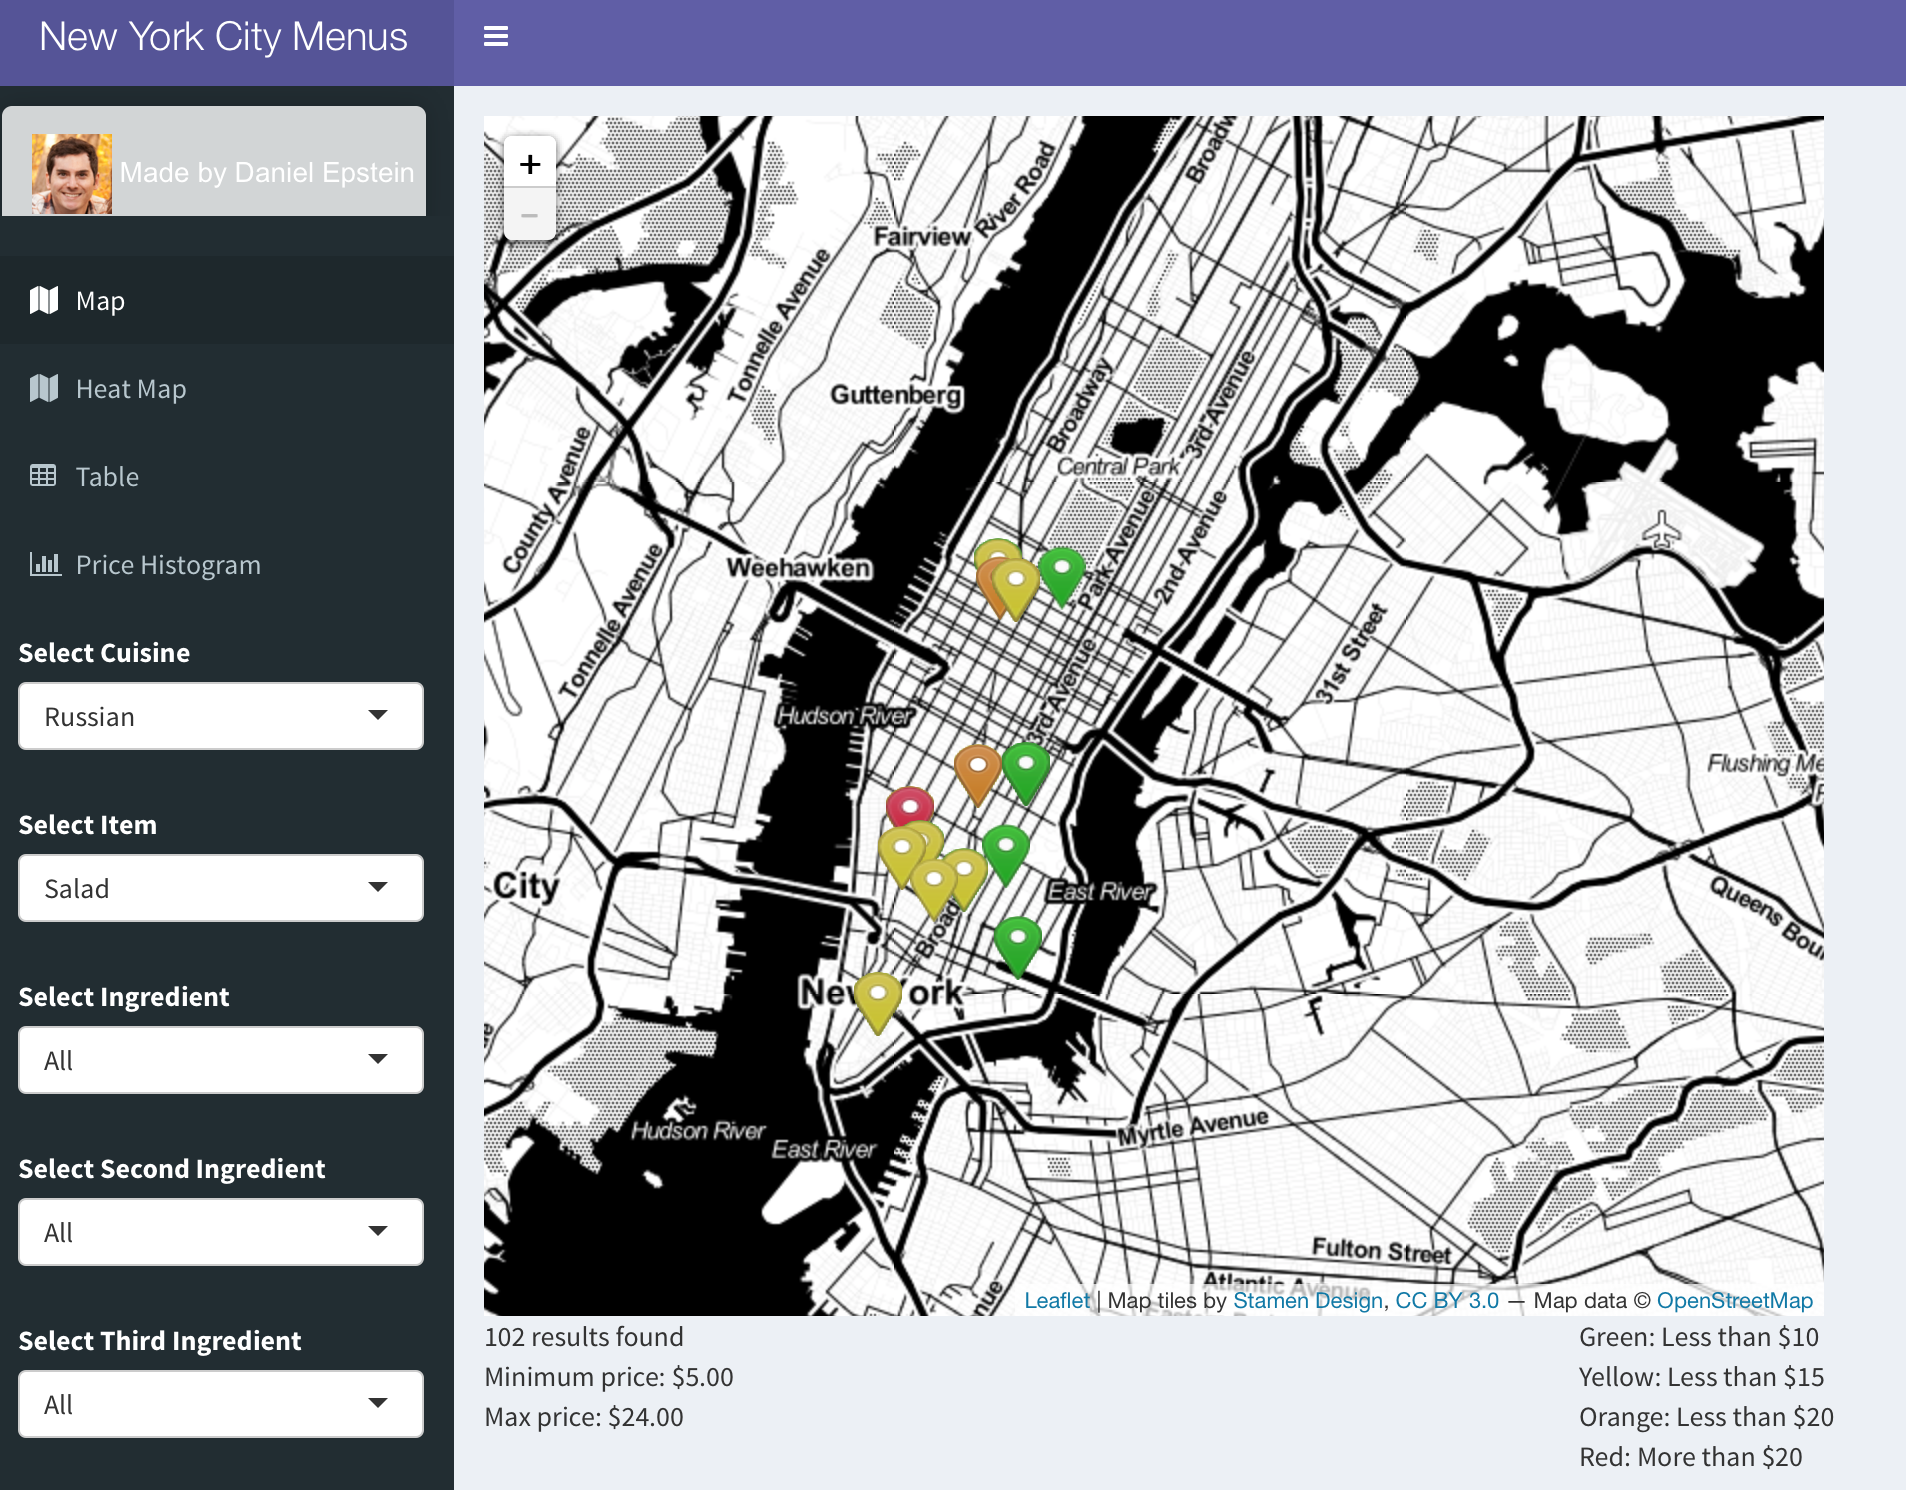Click the Table grid icon in sidebar
This screenshot has width=1906, height=1490.
pyautogui.click(x=43, y=476)
